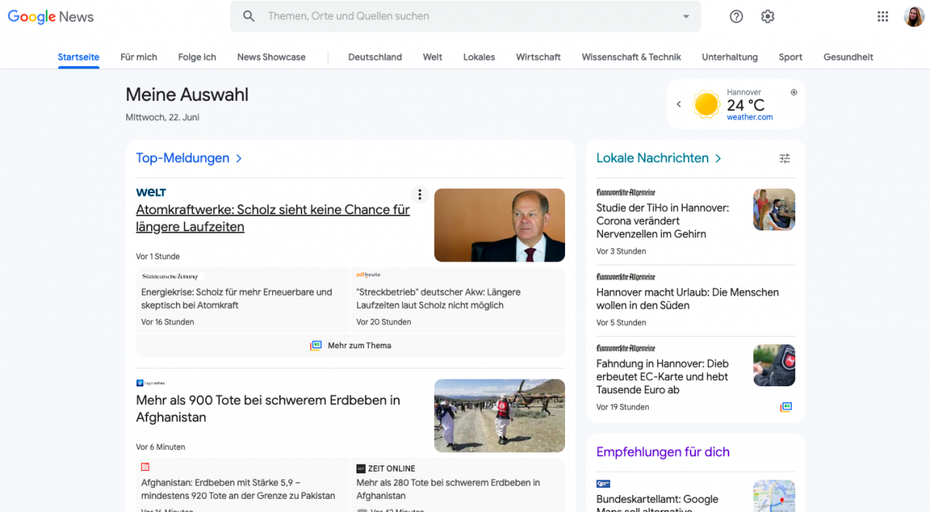Open the WELT source logo

[151, 192]
